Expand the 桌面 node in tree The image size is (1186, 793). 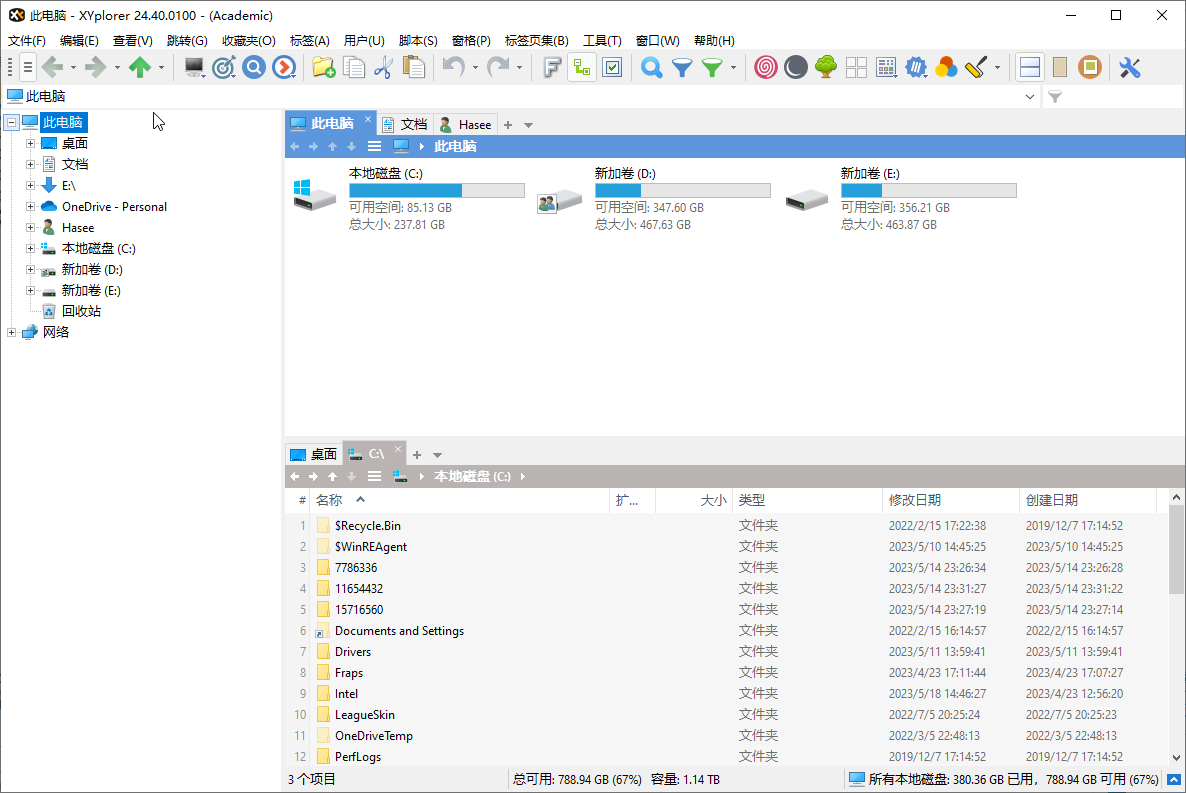(30, 143)
